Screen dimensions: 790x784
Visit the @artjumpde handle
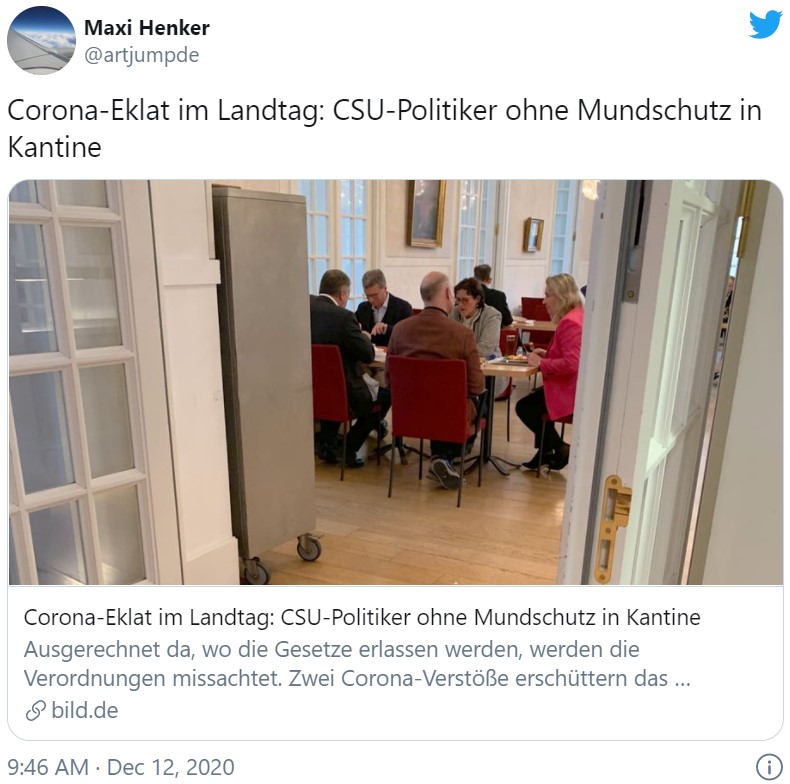coord(142,55)
